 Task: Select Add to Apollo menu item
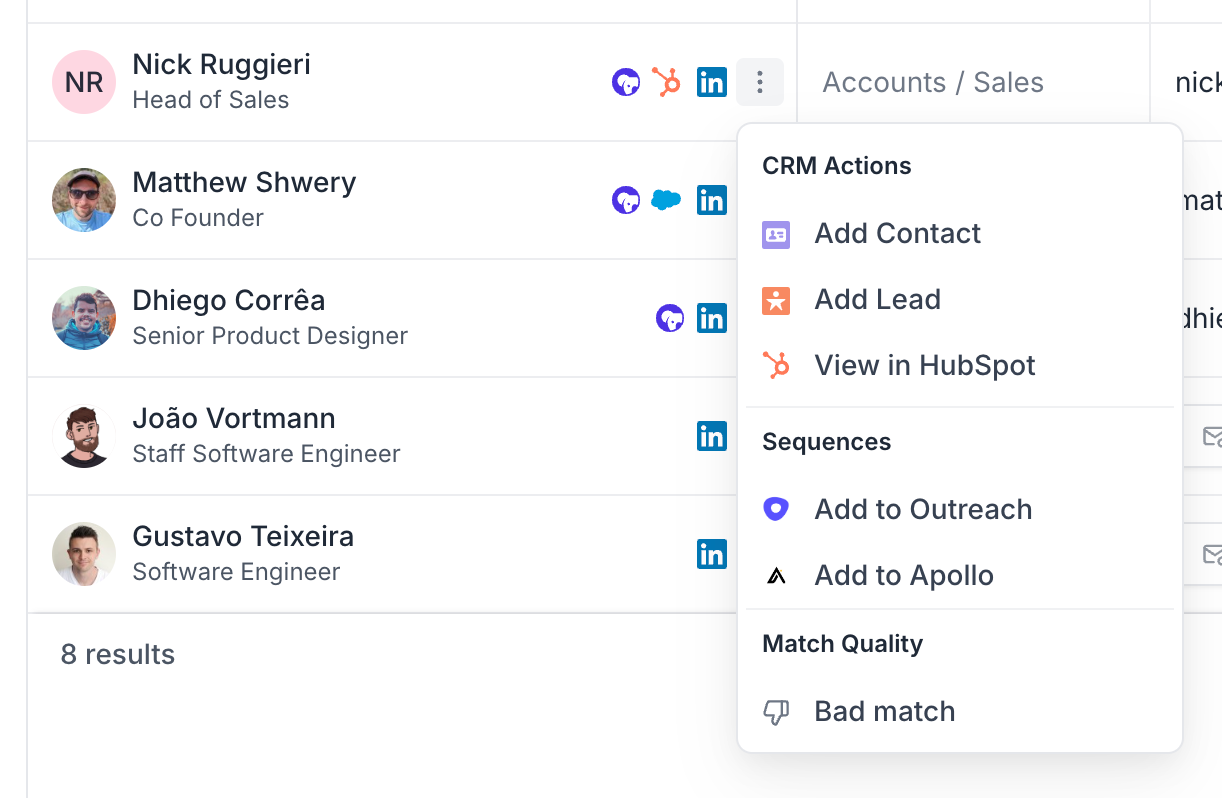(903, 576)
